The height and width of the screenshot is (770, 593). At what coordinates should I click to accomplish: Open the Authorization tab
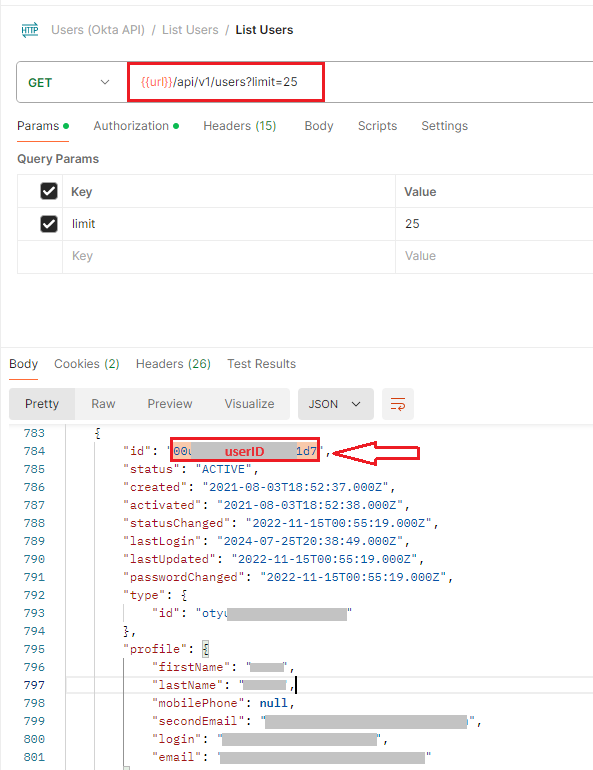tap(136, 126)
